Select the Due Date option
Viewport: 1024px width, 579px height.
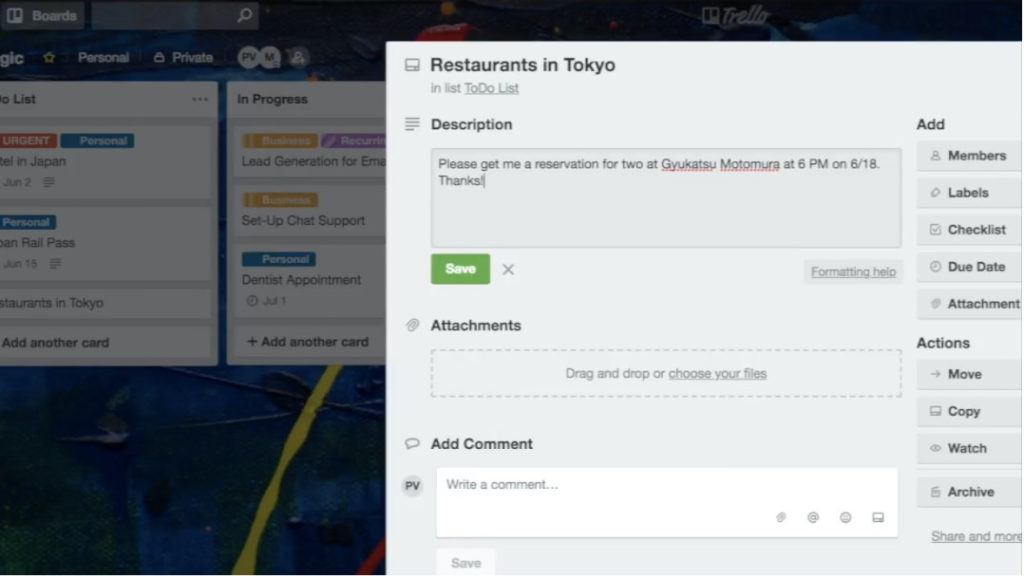(x=967, y=267)
